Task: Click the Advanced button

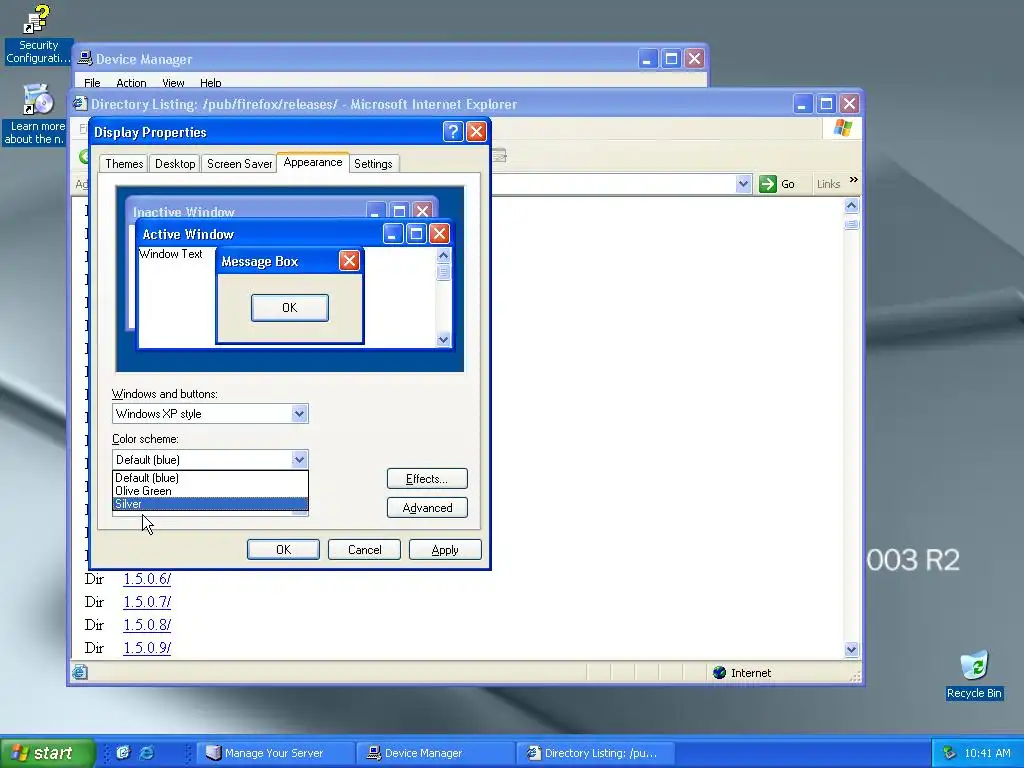Action: click(427, 507)
